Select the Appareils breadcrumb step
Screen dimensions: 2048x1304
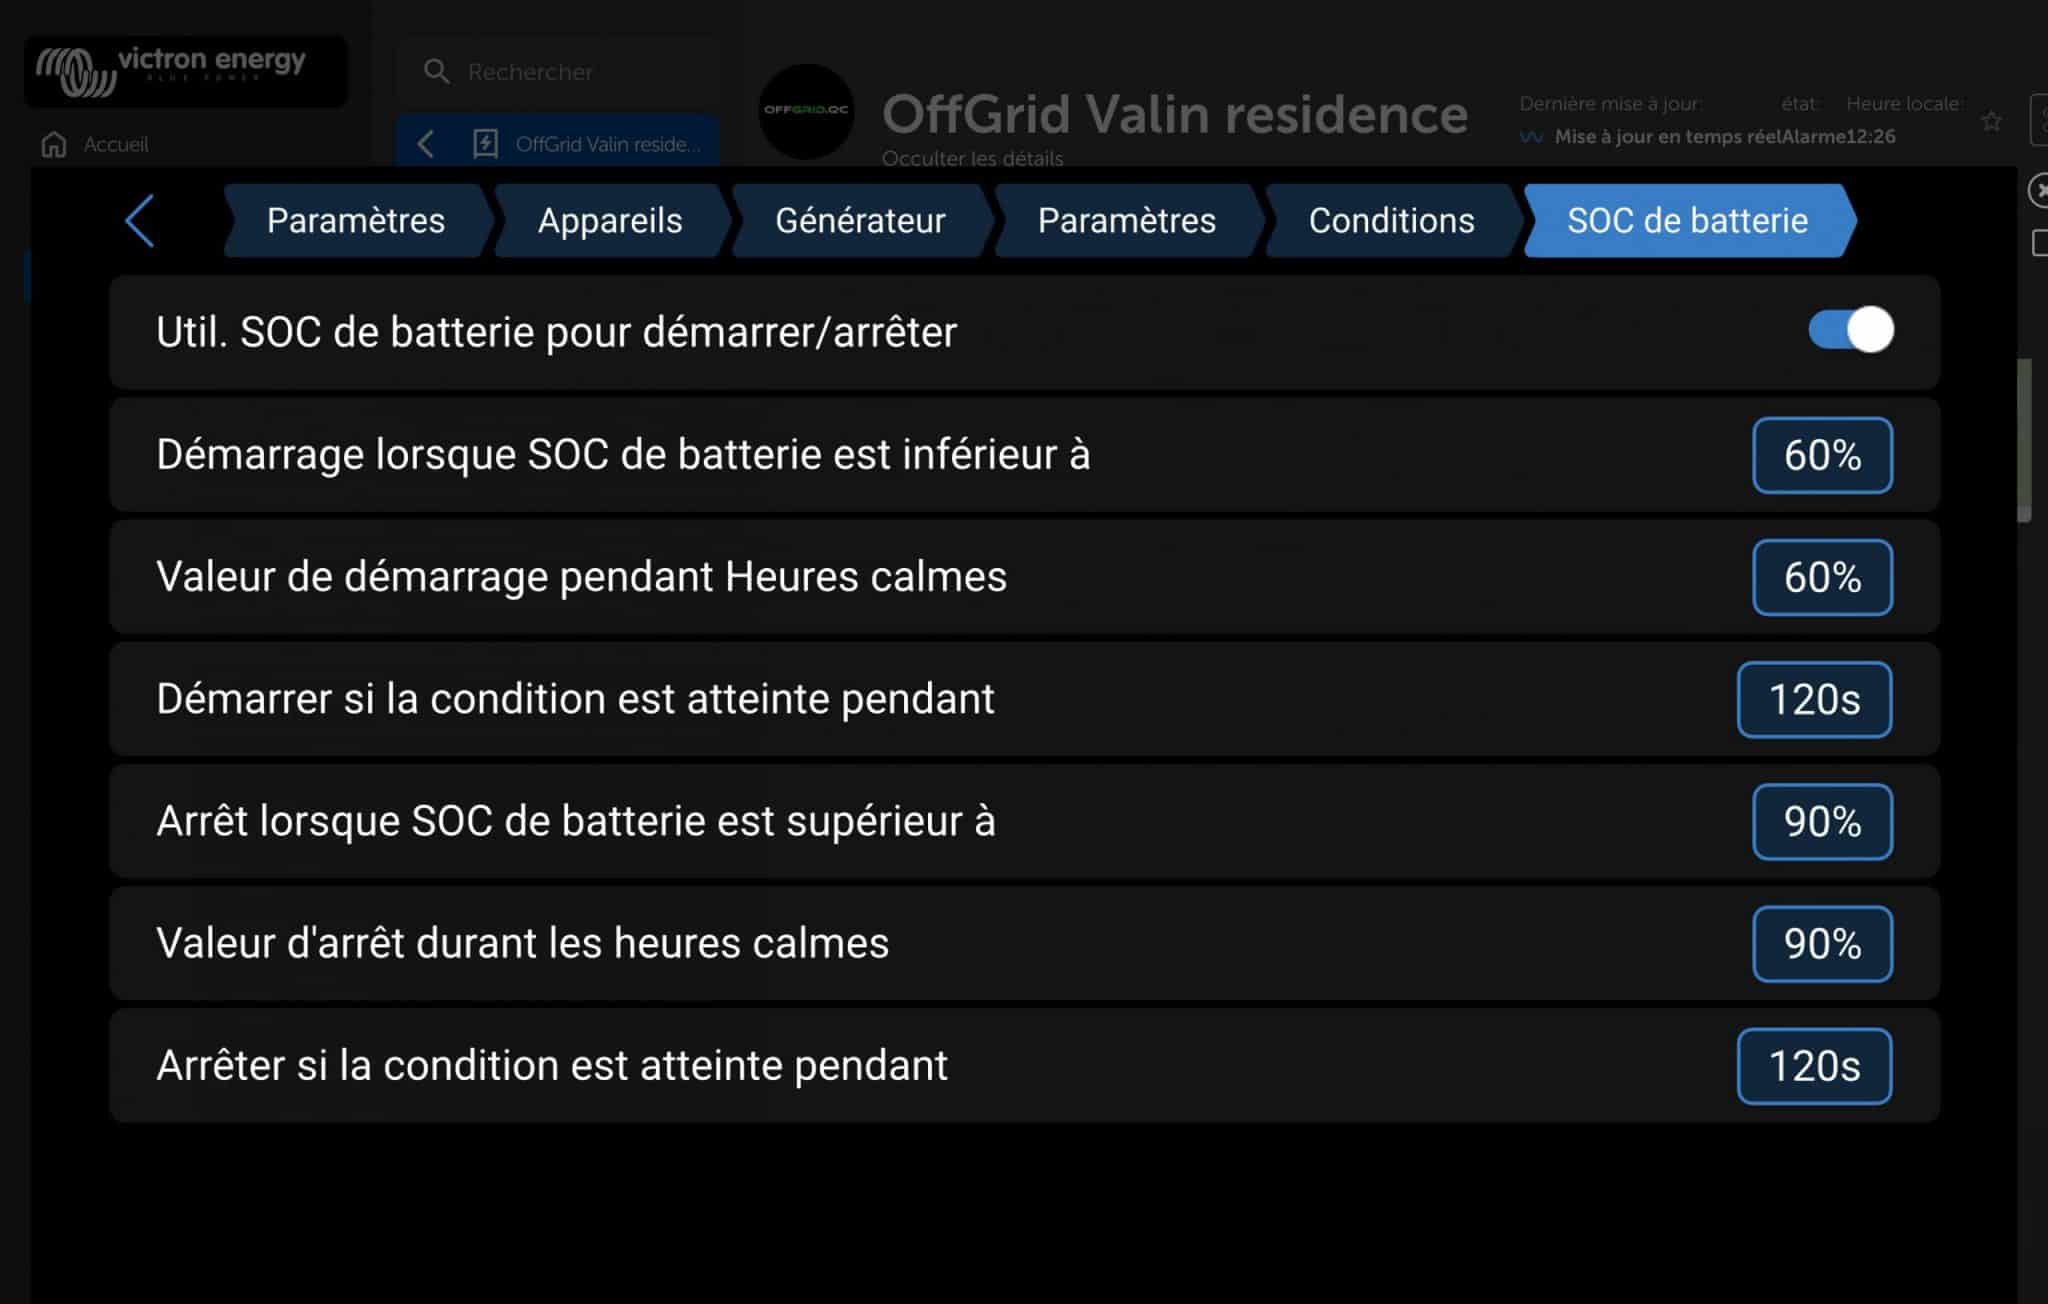609,220
